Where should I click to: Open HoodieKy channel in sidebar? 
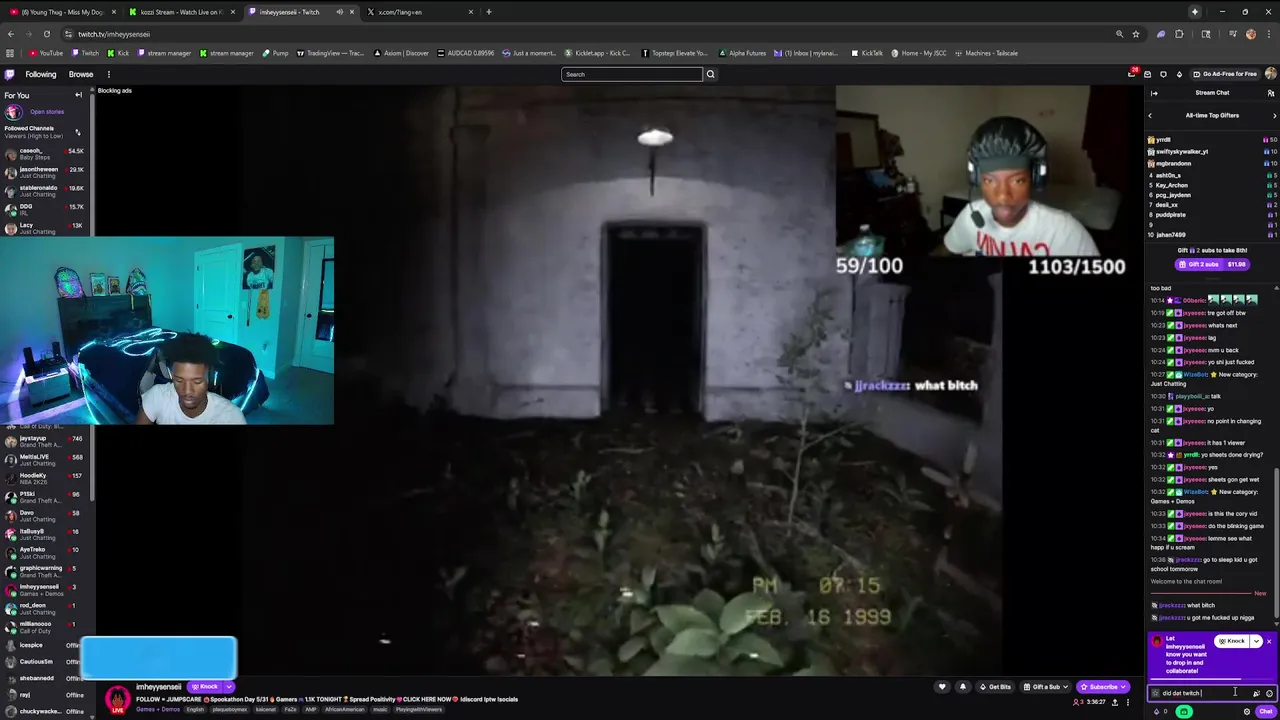pos(45,478)
